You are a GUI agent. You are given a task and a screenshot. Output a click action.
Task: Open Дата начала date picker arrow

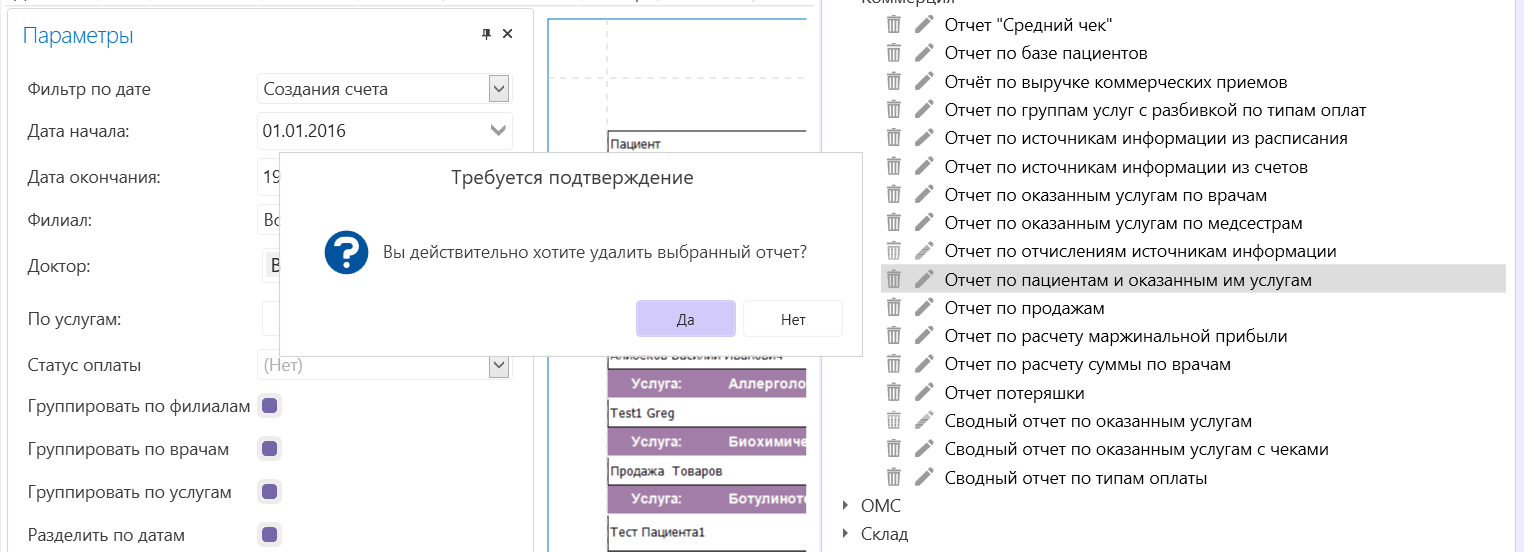click(498, 130)
